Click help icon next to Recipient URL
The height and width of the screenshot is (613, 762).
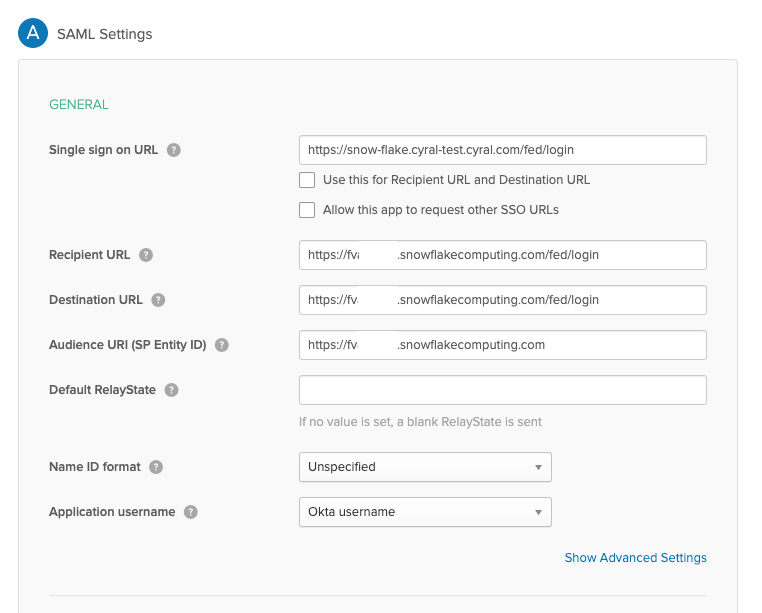(x=146, y=255)
